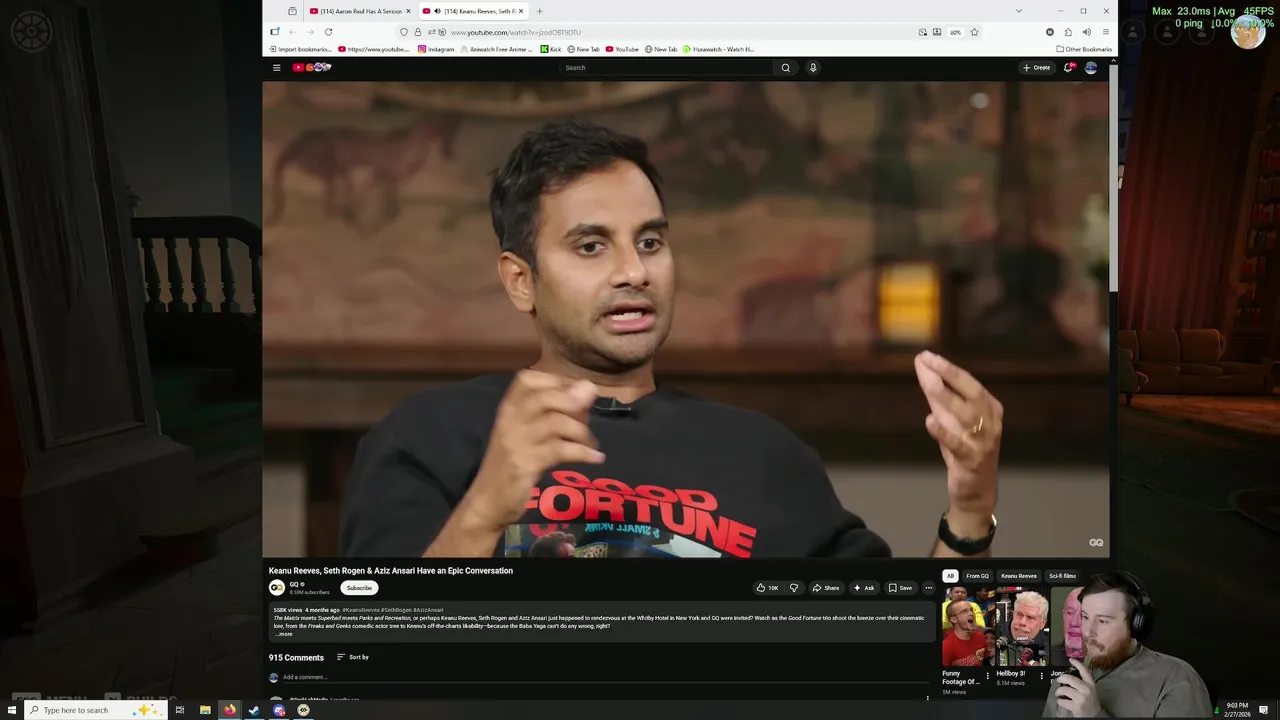Open the browser application menu

coord(1105,32)
